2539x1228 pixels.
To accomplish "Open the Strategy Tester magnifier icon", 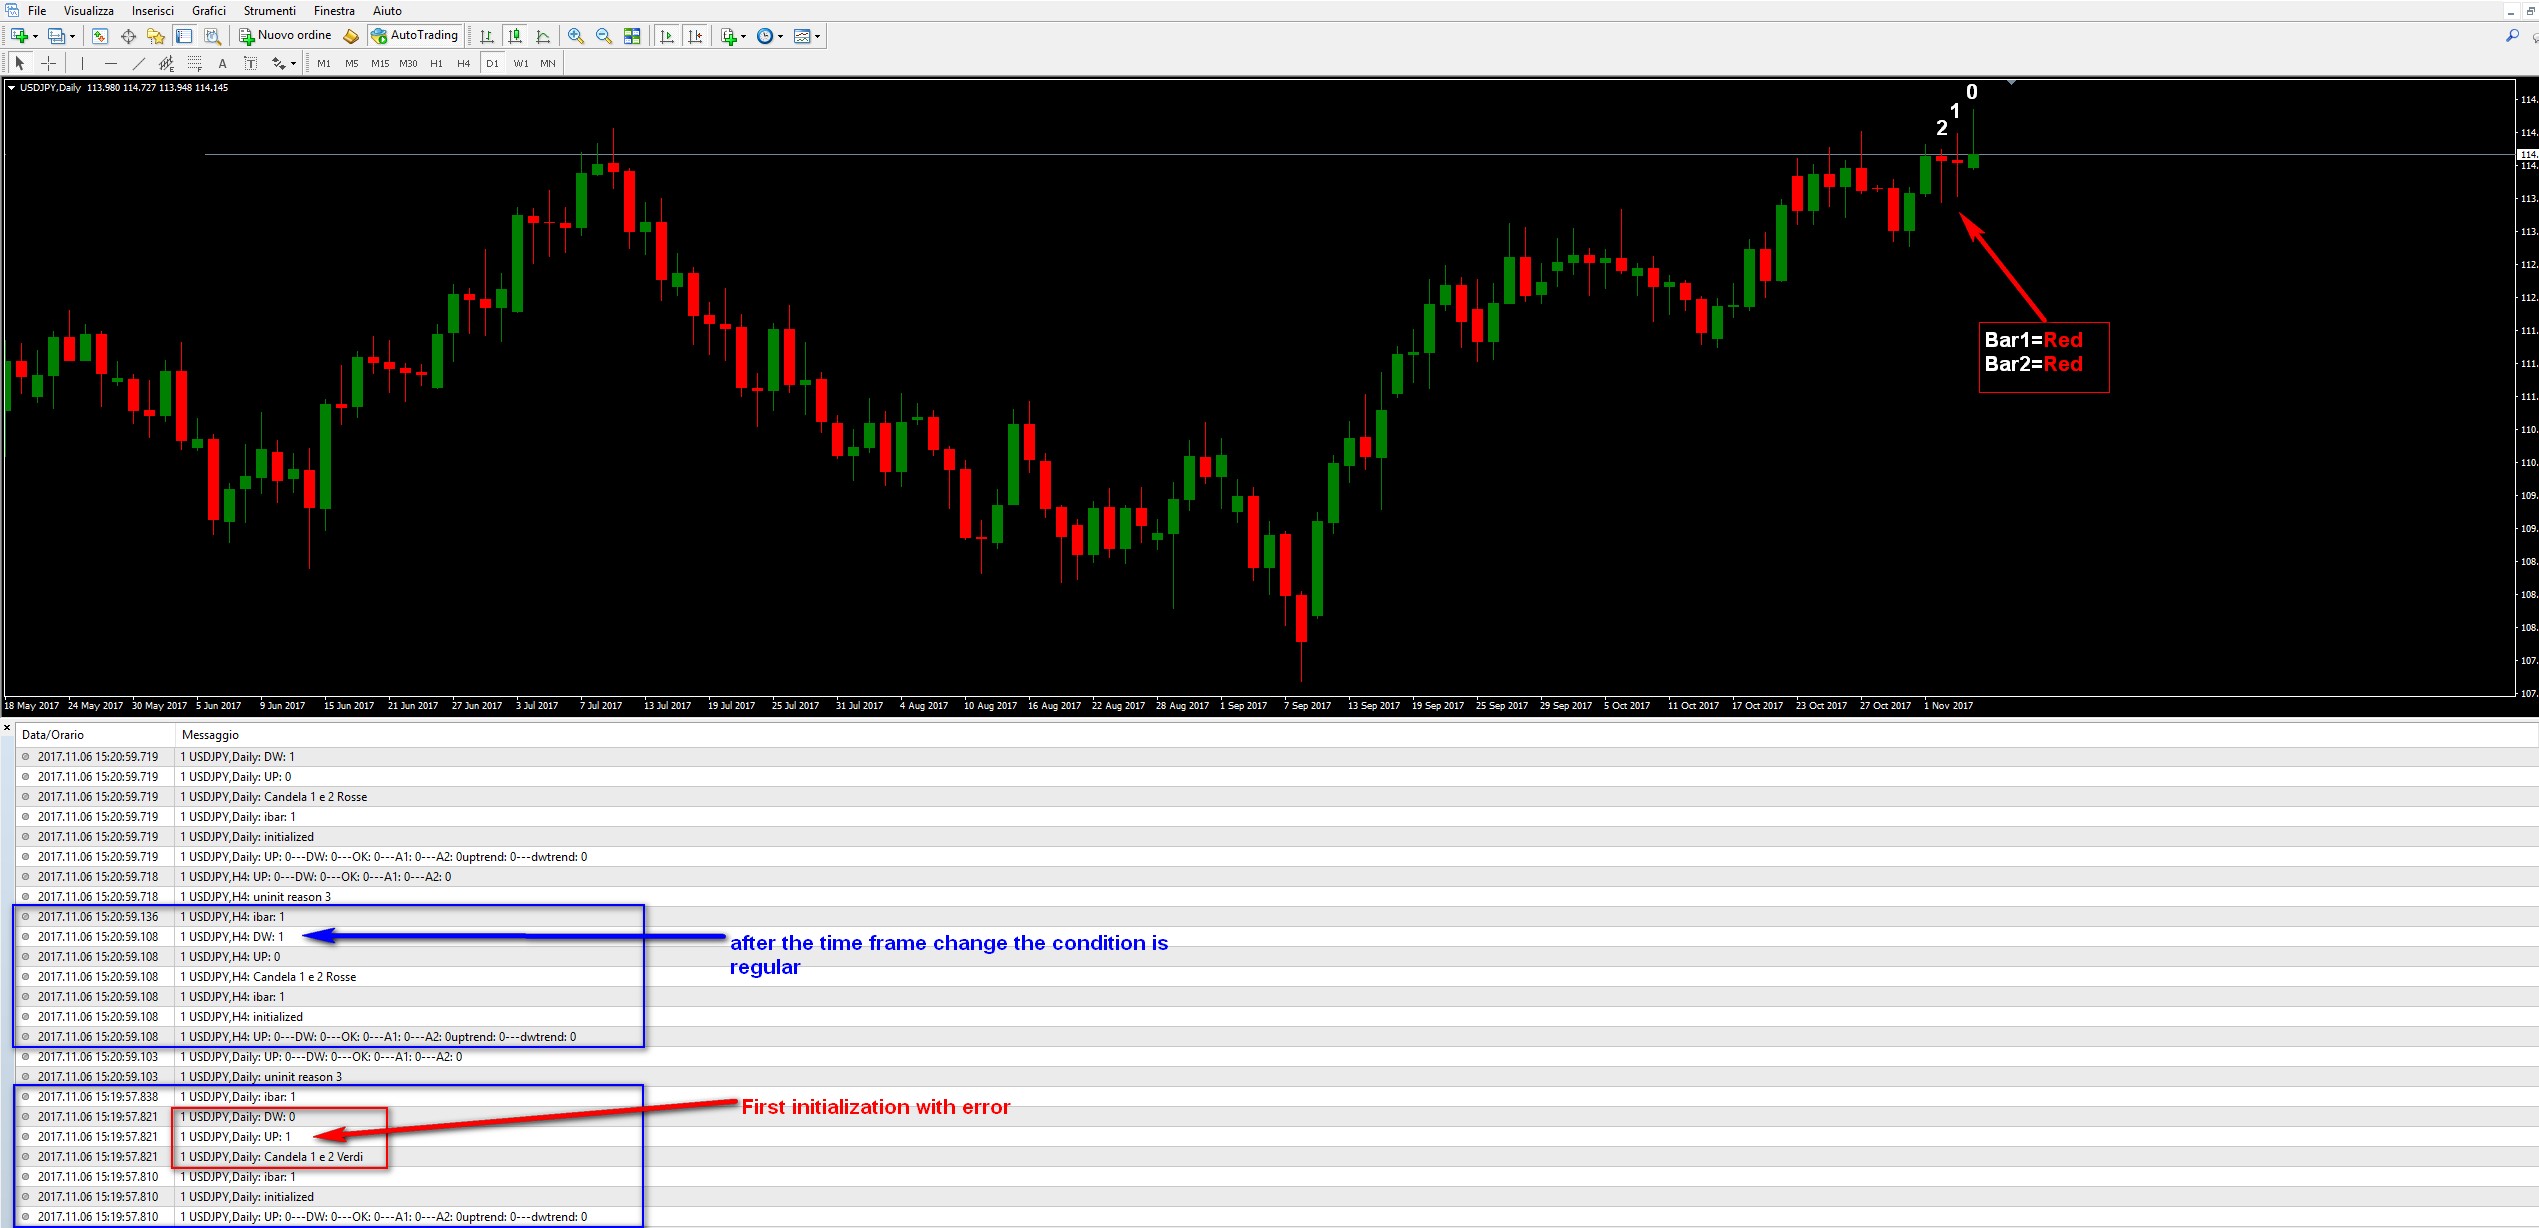I will pyautogui.click(x=212, y=36).
